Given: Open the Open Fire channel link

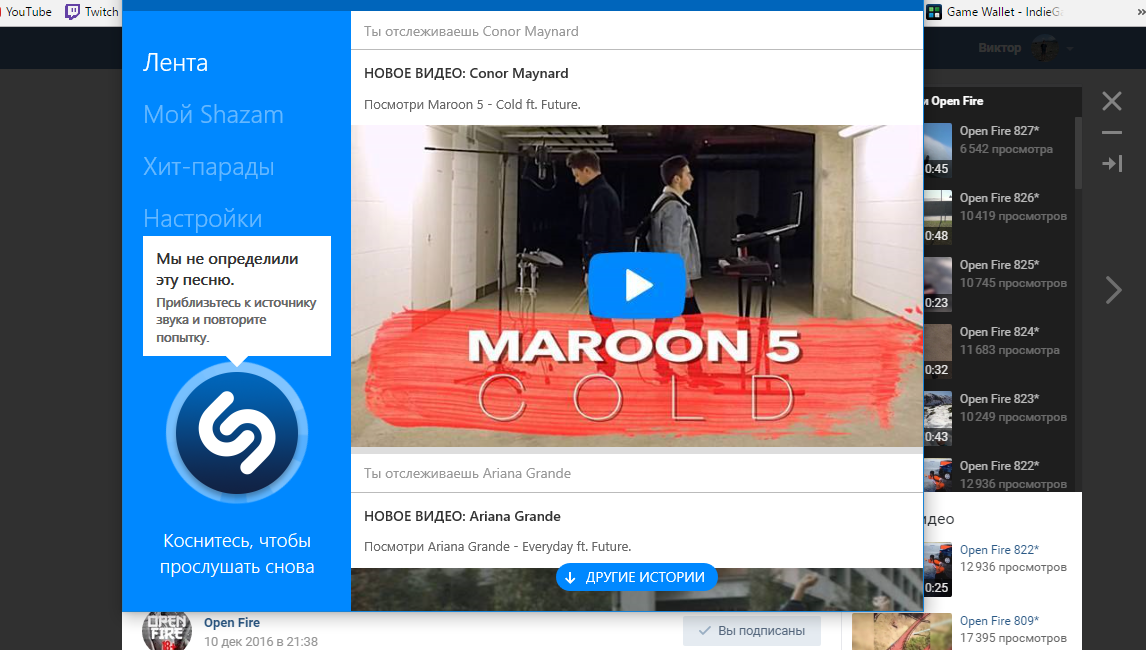Looking at the screenshot, I should point(232,622).
